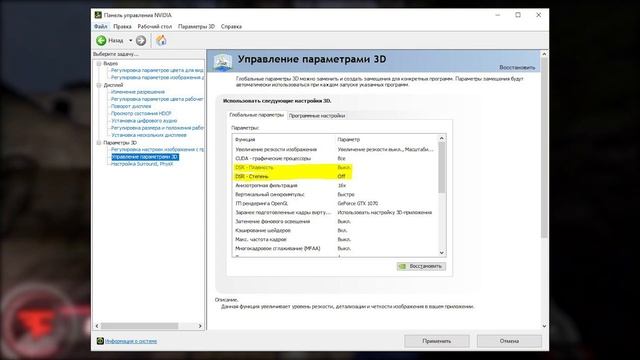Select Кэширование шейдеров row
Image resolution: width=640 pixels, height=360 pixels.
click(x=335, y=230)
